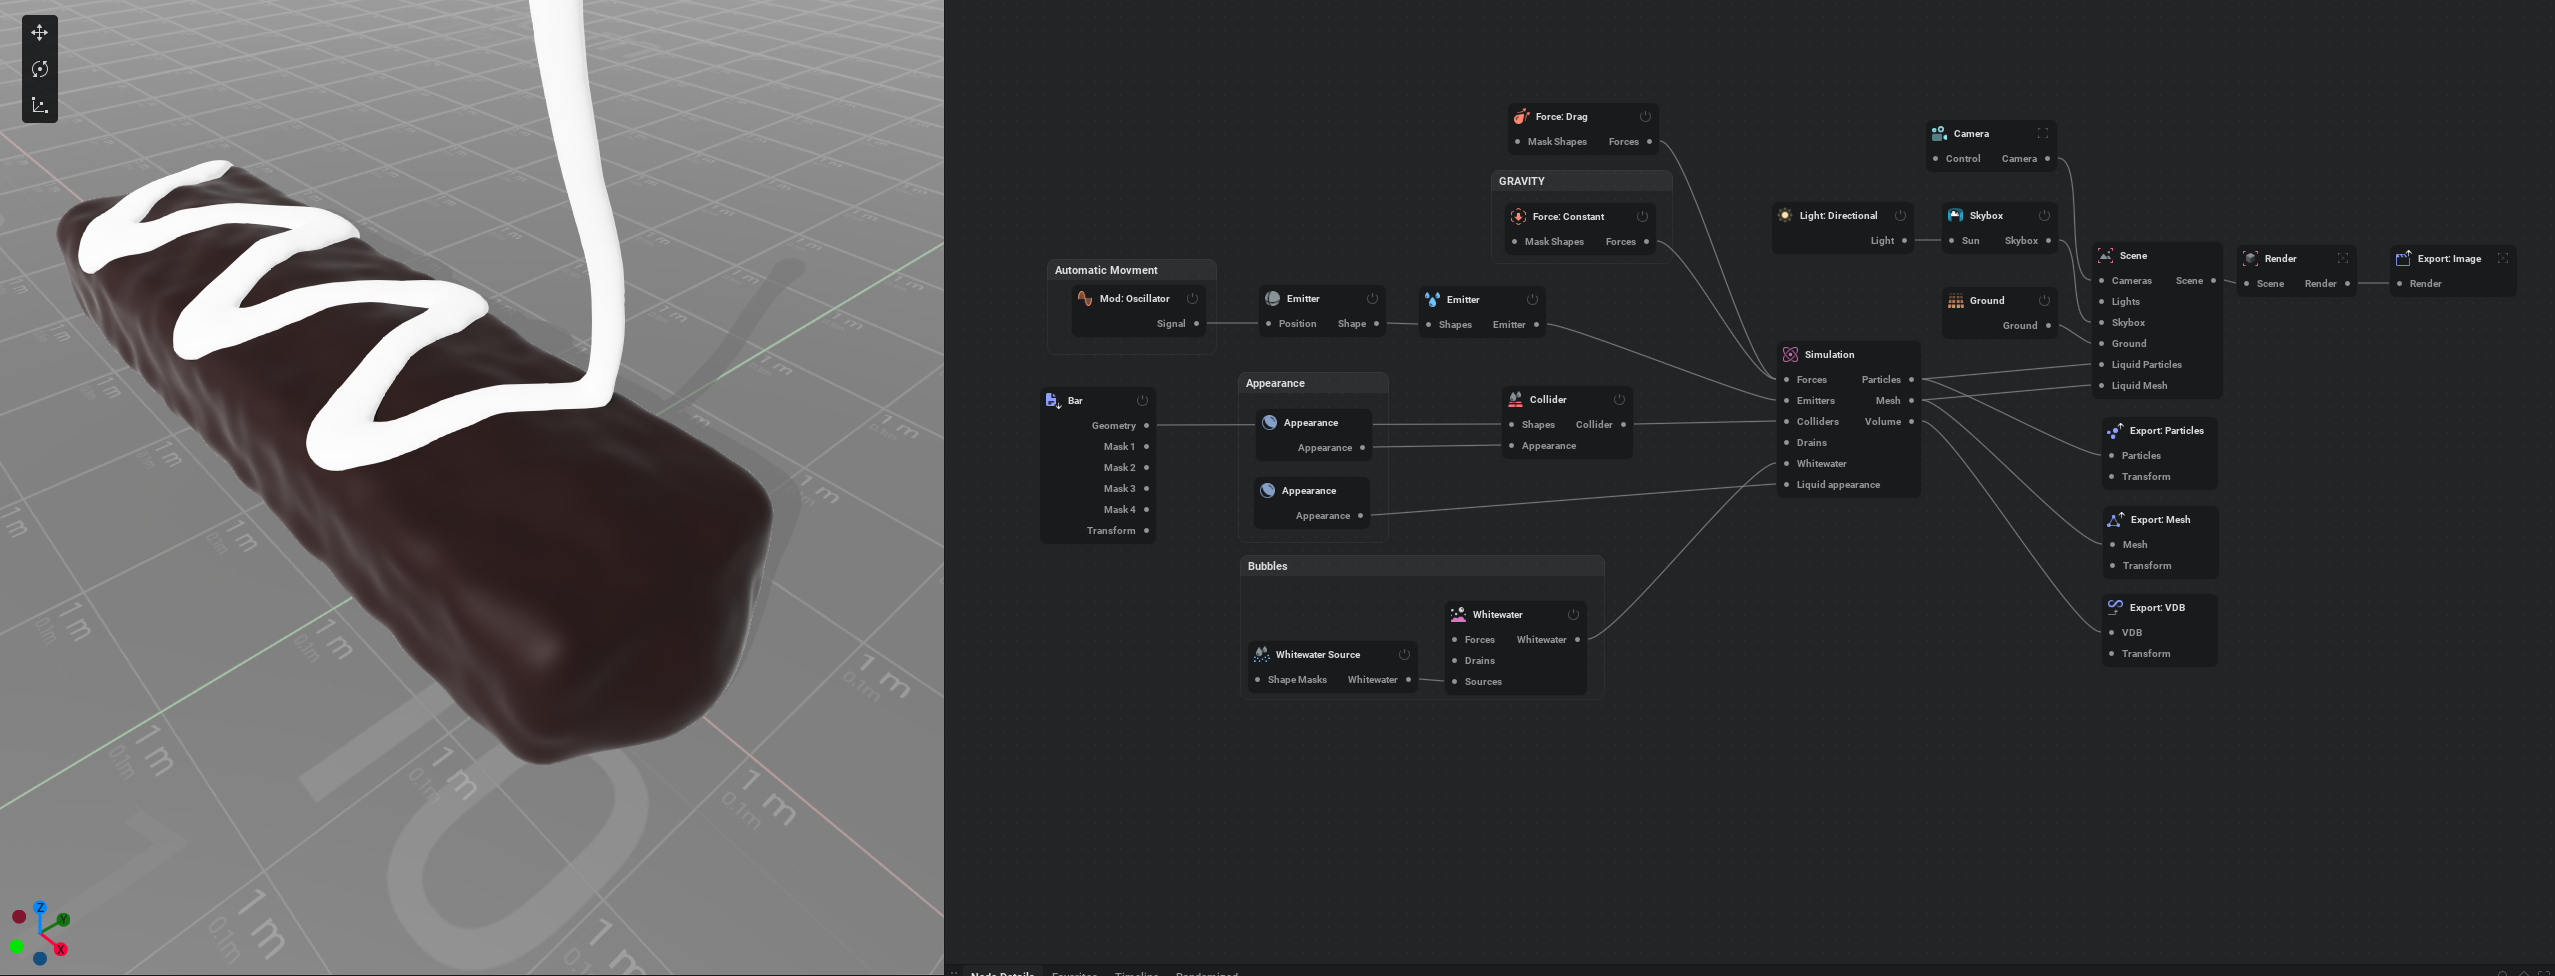Select the Automatic Movment group title
Screen dimensions: 2555x976
[x=1106, y=270]
